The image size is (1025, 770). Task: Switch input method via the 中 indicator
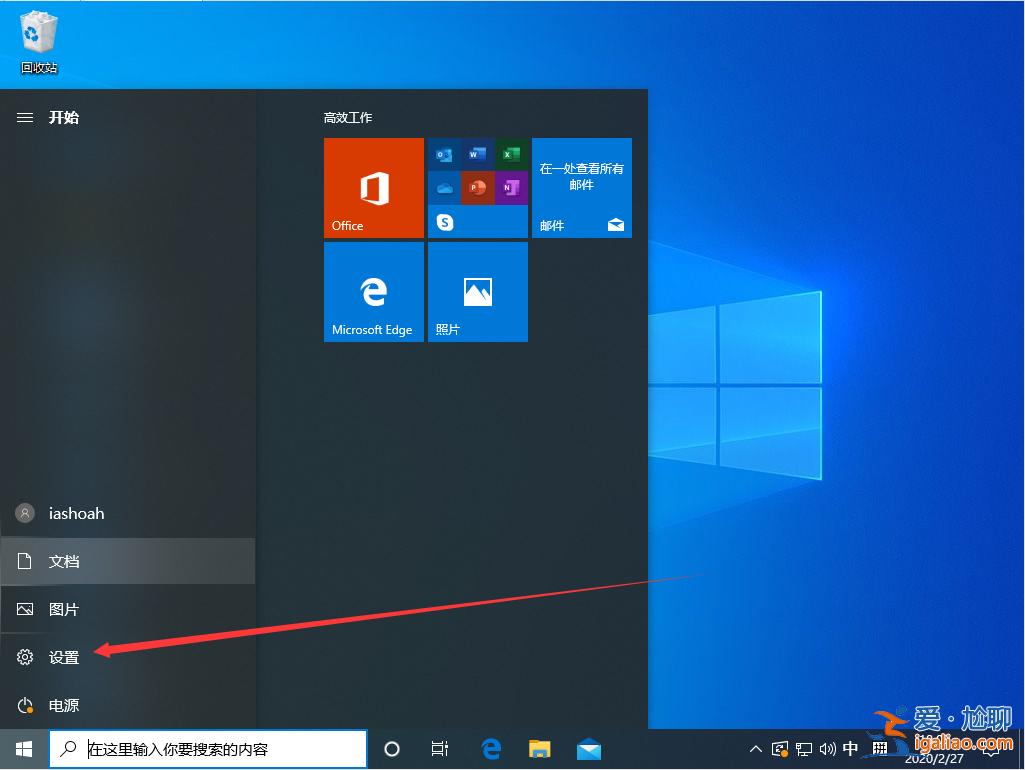(x=850, y=748)
